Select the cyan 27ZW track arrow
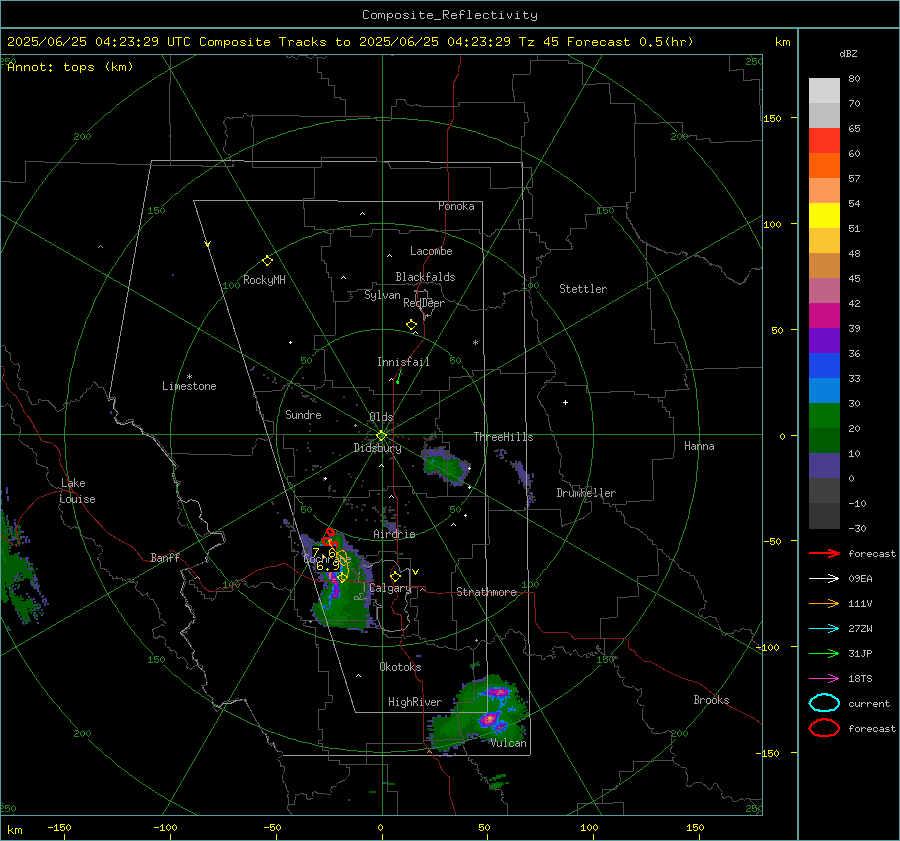 click(824, 629)
